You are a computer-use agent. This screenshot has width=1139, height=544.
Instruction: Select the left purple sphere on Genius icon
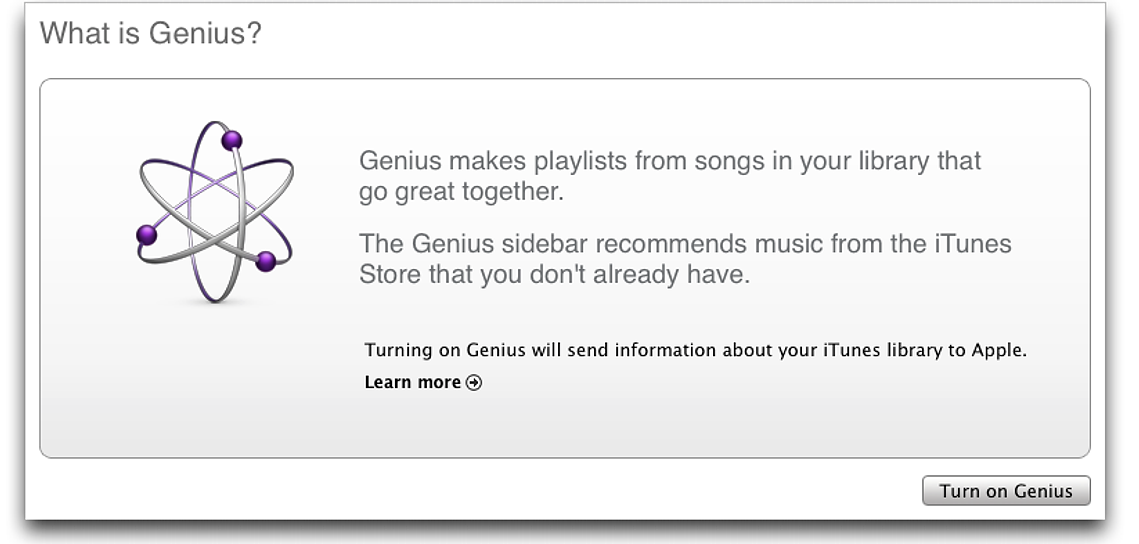tap(147, 235)
